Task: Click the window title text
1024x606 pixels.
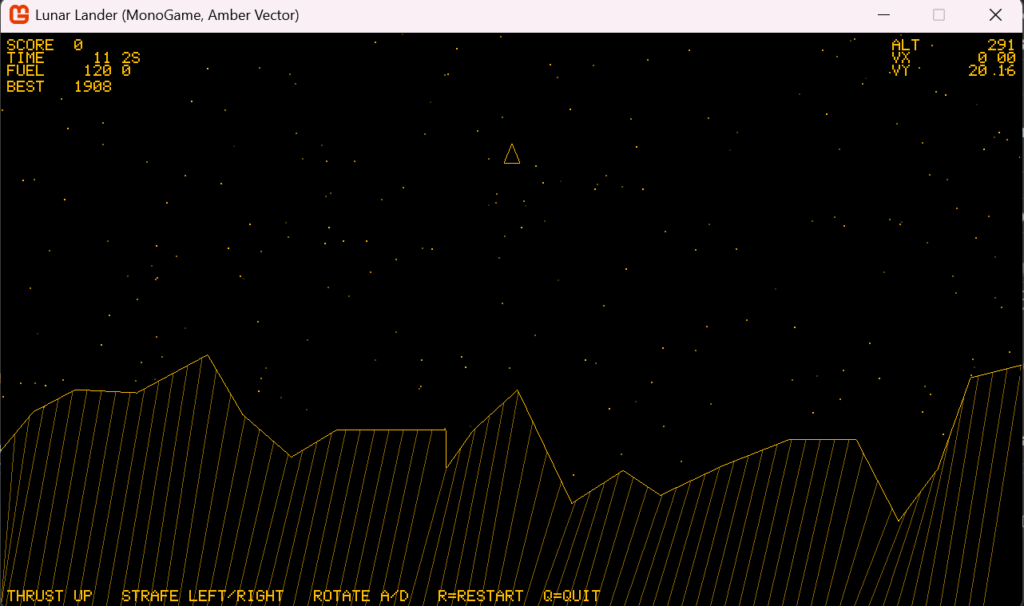Action: [x=167, y=15]
